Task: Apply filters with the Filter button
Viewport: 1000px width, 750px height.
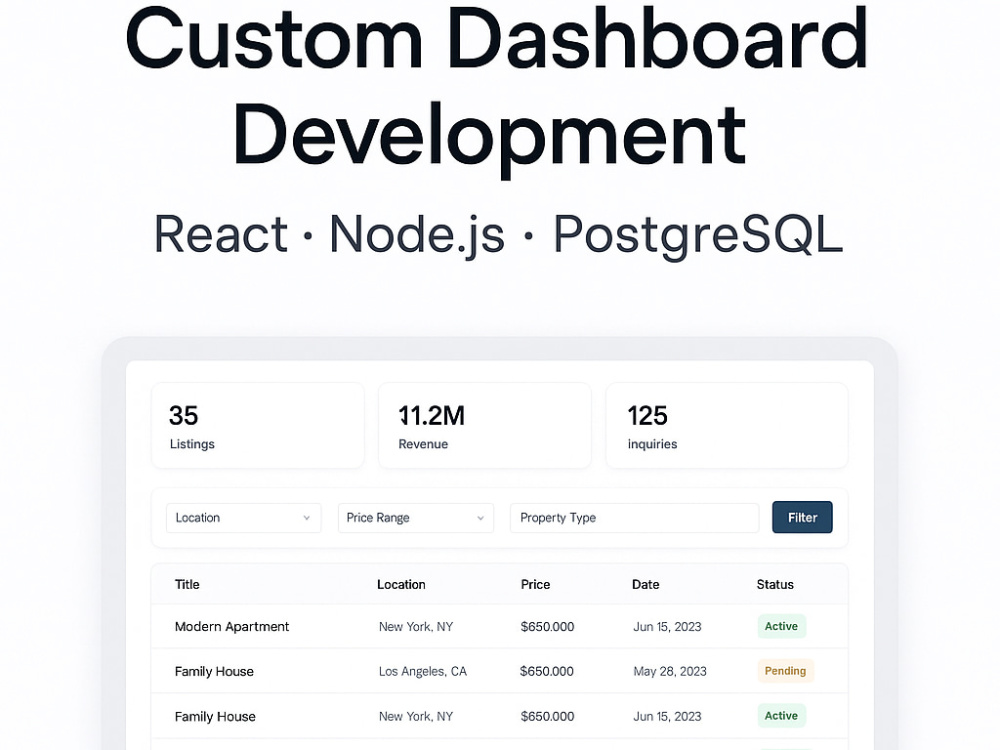Action: point(802,517)
